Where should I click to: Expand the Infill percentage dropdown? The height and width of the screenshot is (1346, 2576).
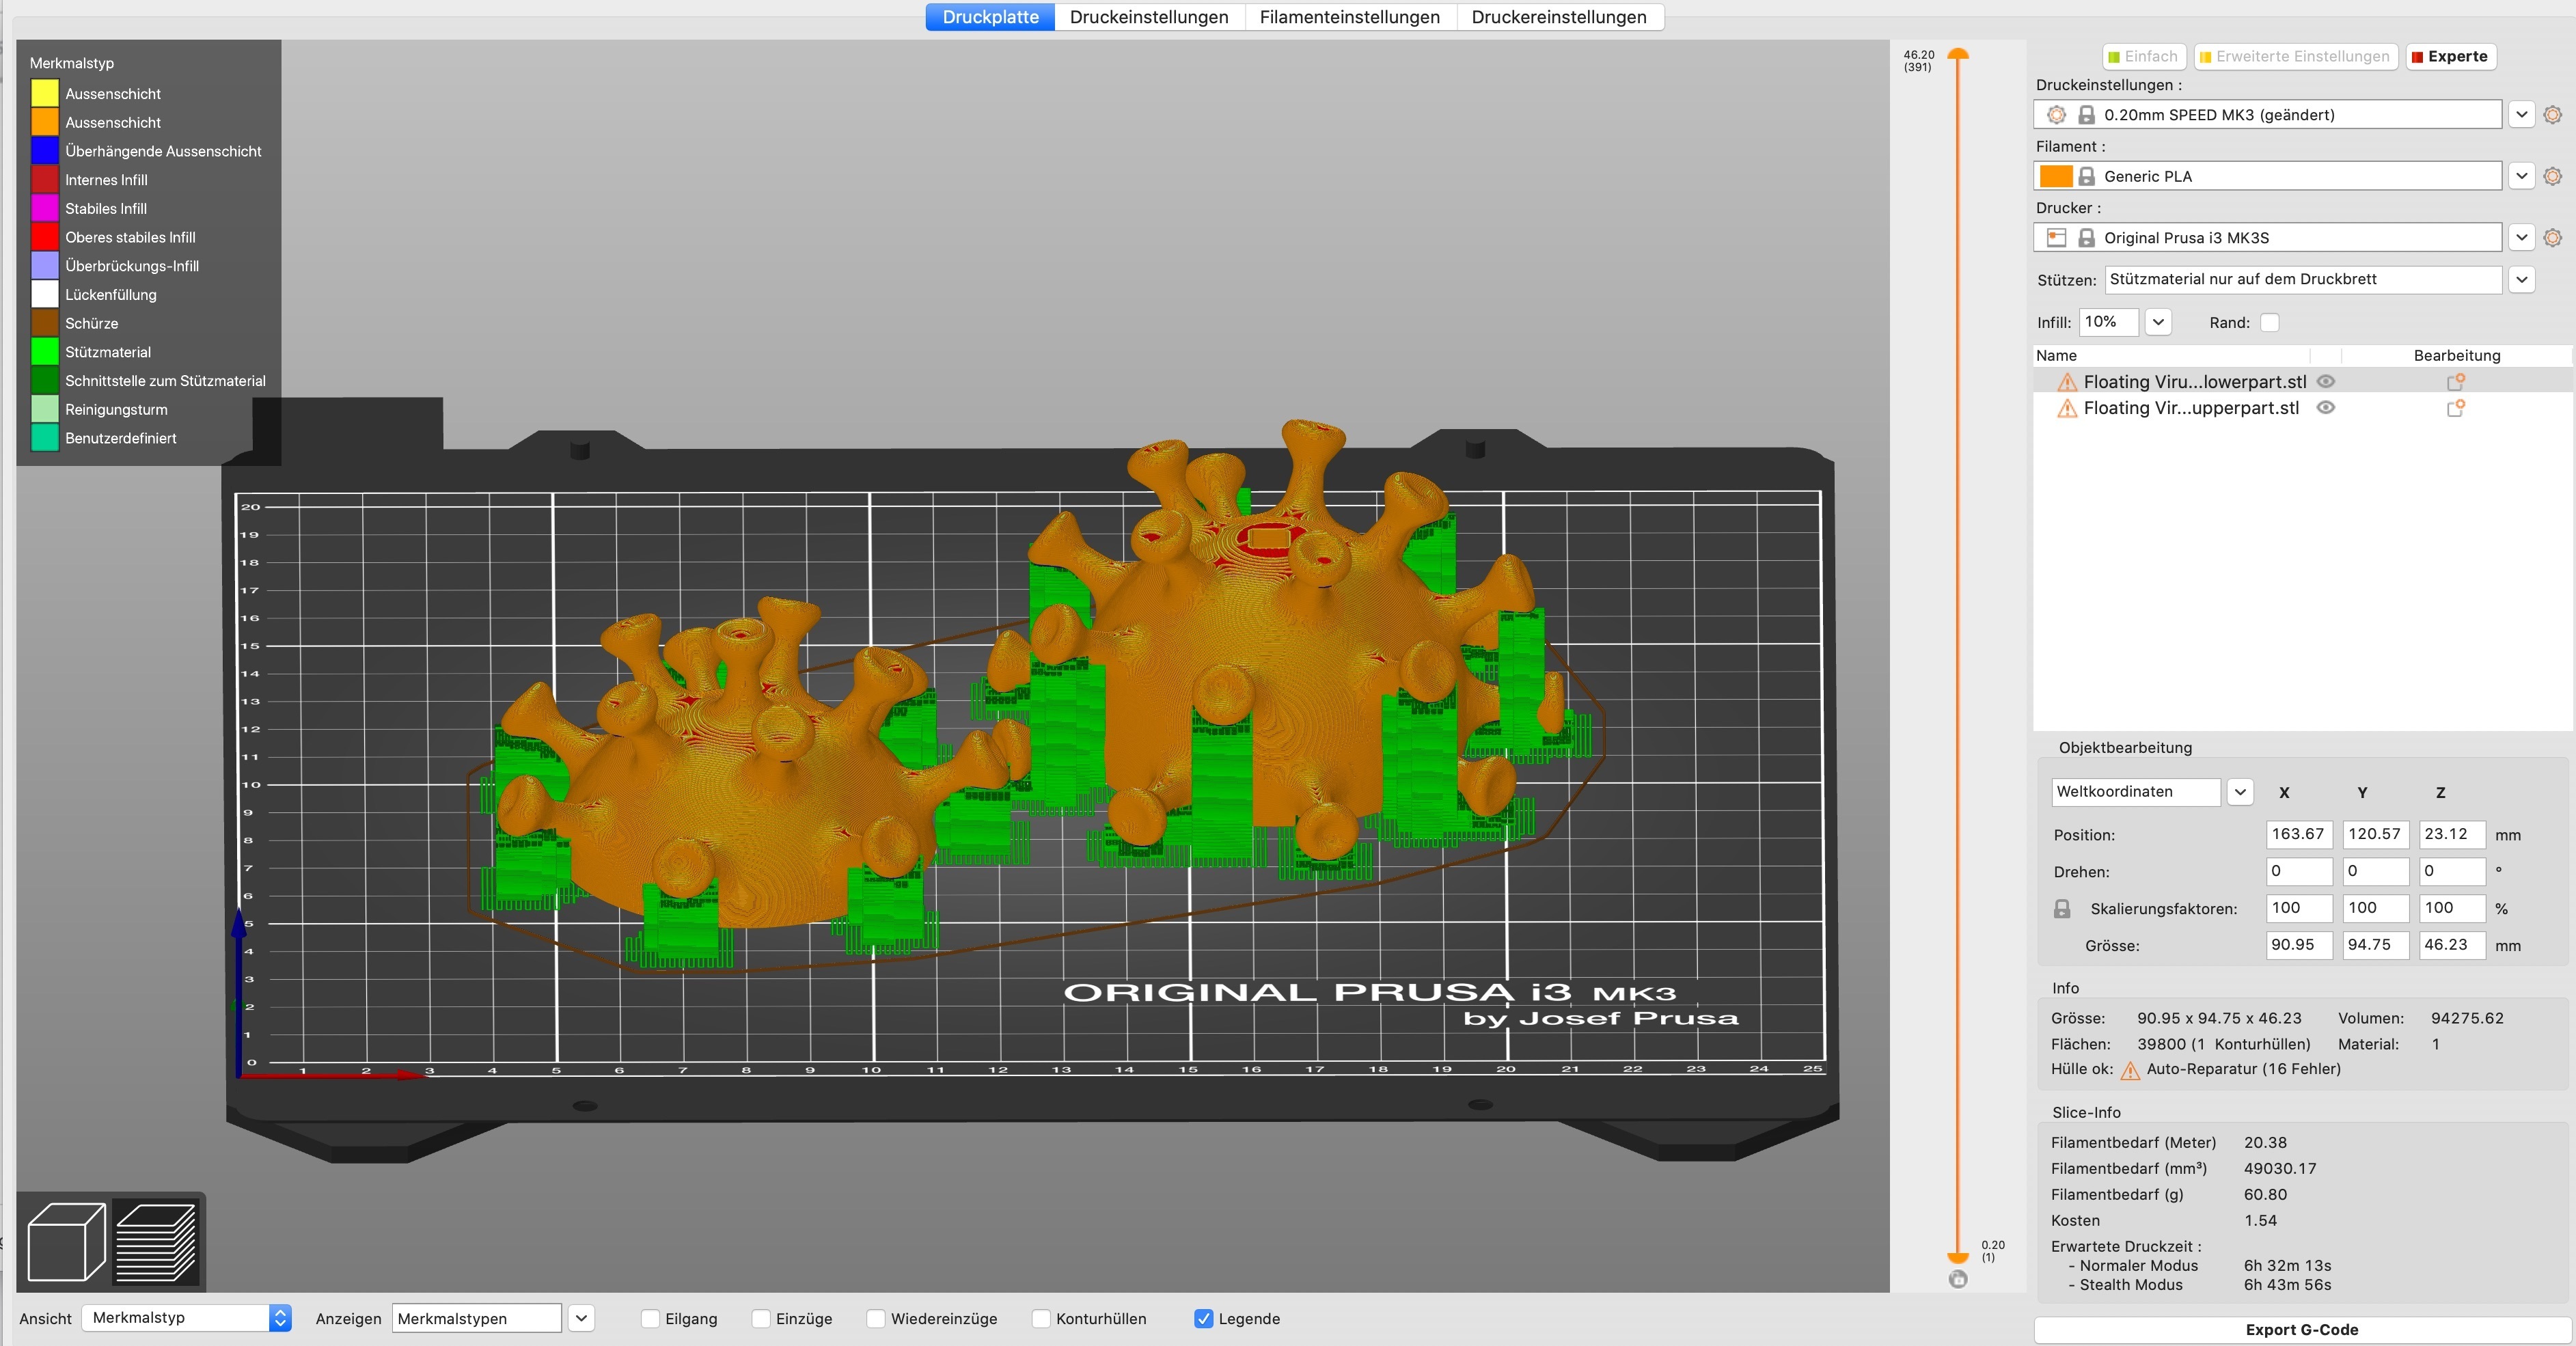coord(2158,322)
